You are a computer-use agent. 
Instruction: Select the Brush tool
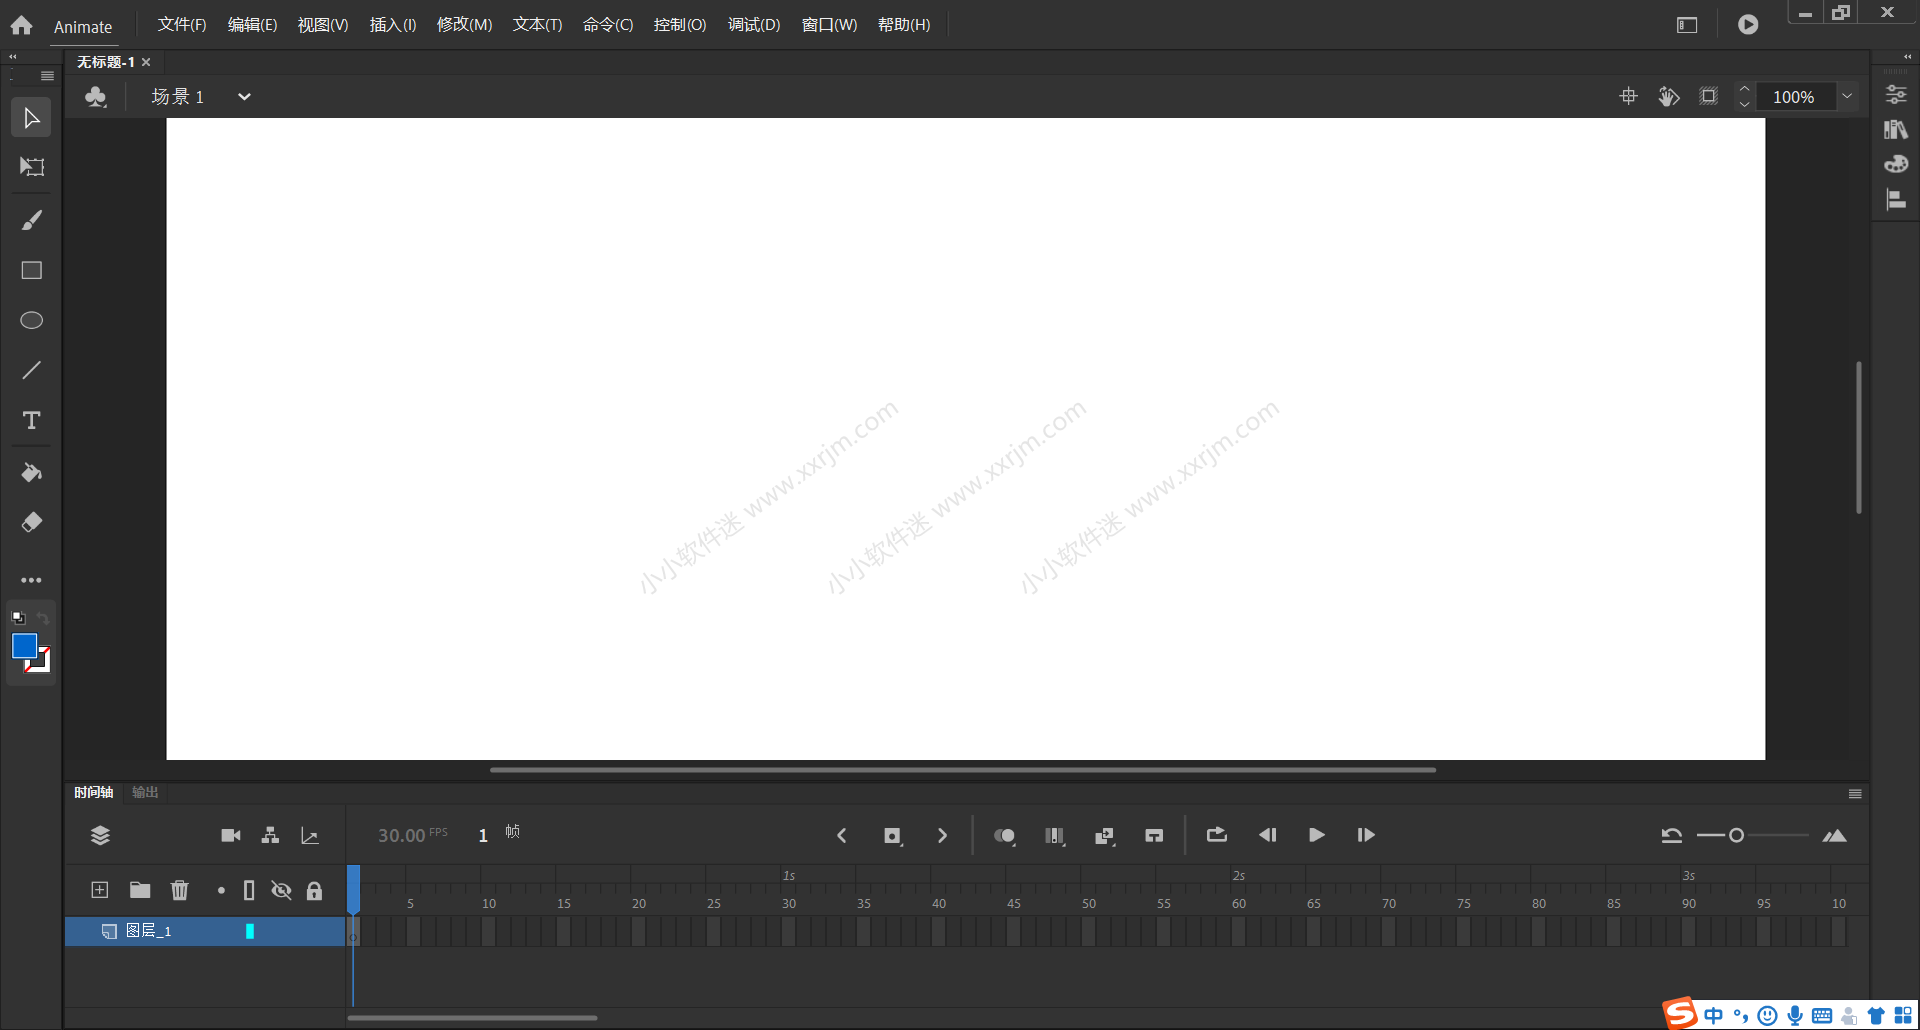[x=32, y=220]
